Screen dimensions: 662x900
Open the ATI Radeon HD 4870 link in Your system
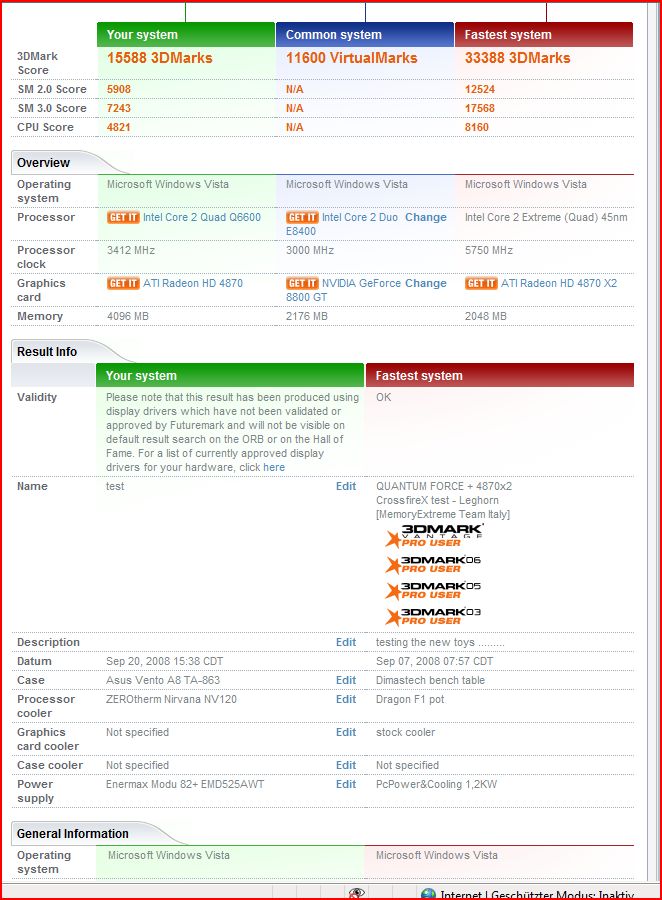click(x=193, y=284)
